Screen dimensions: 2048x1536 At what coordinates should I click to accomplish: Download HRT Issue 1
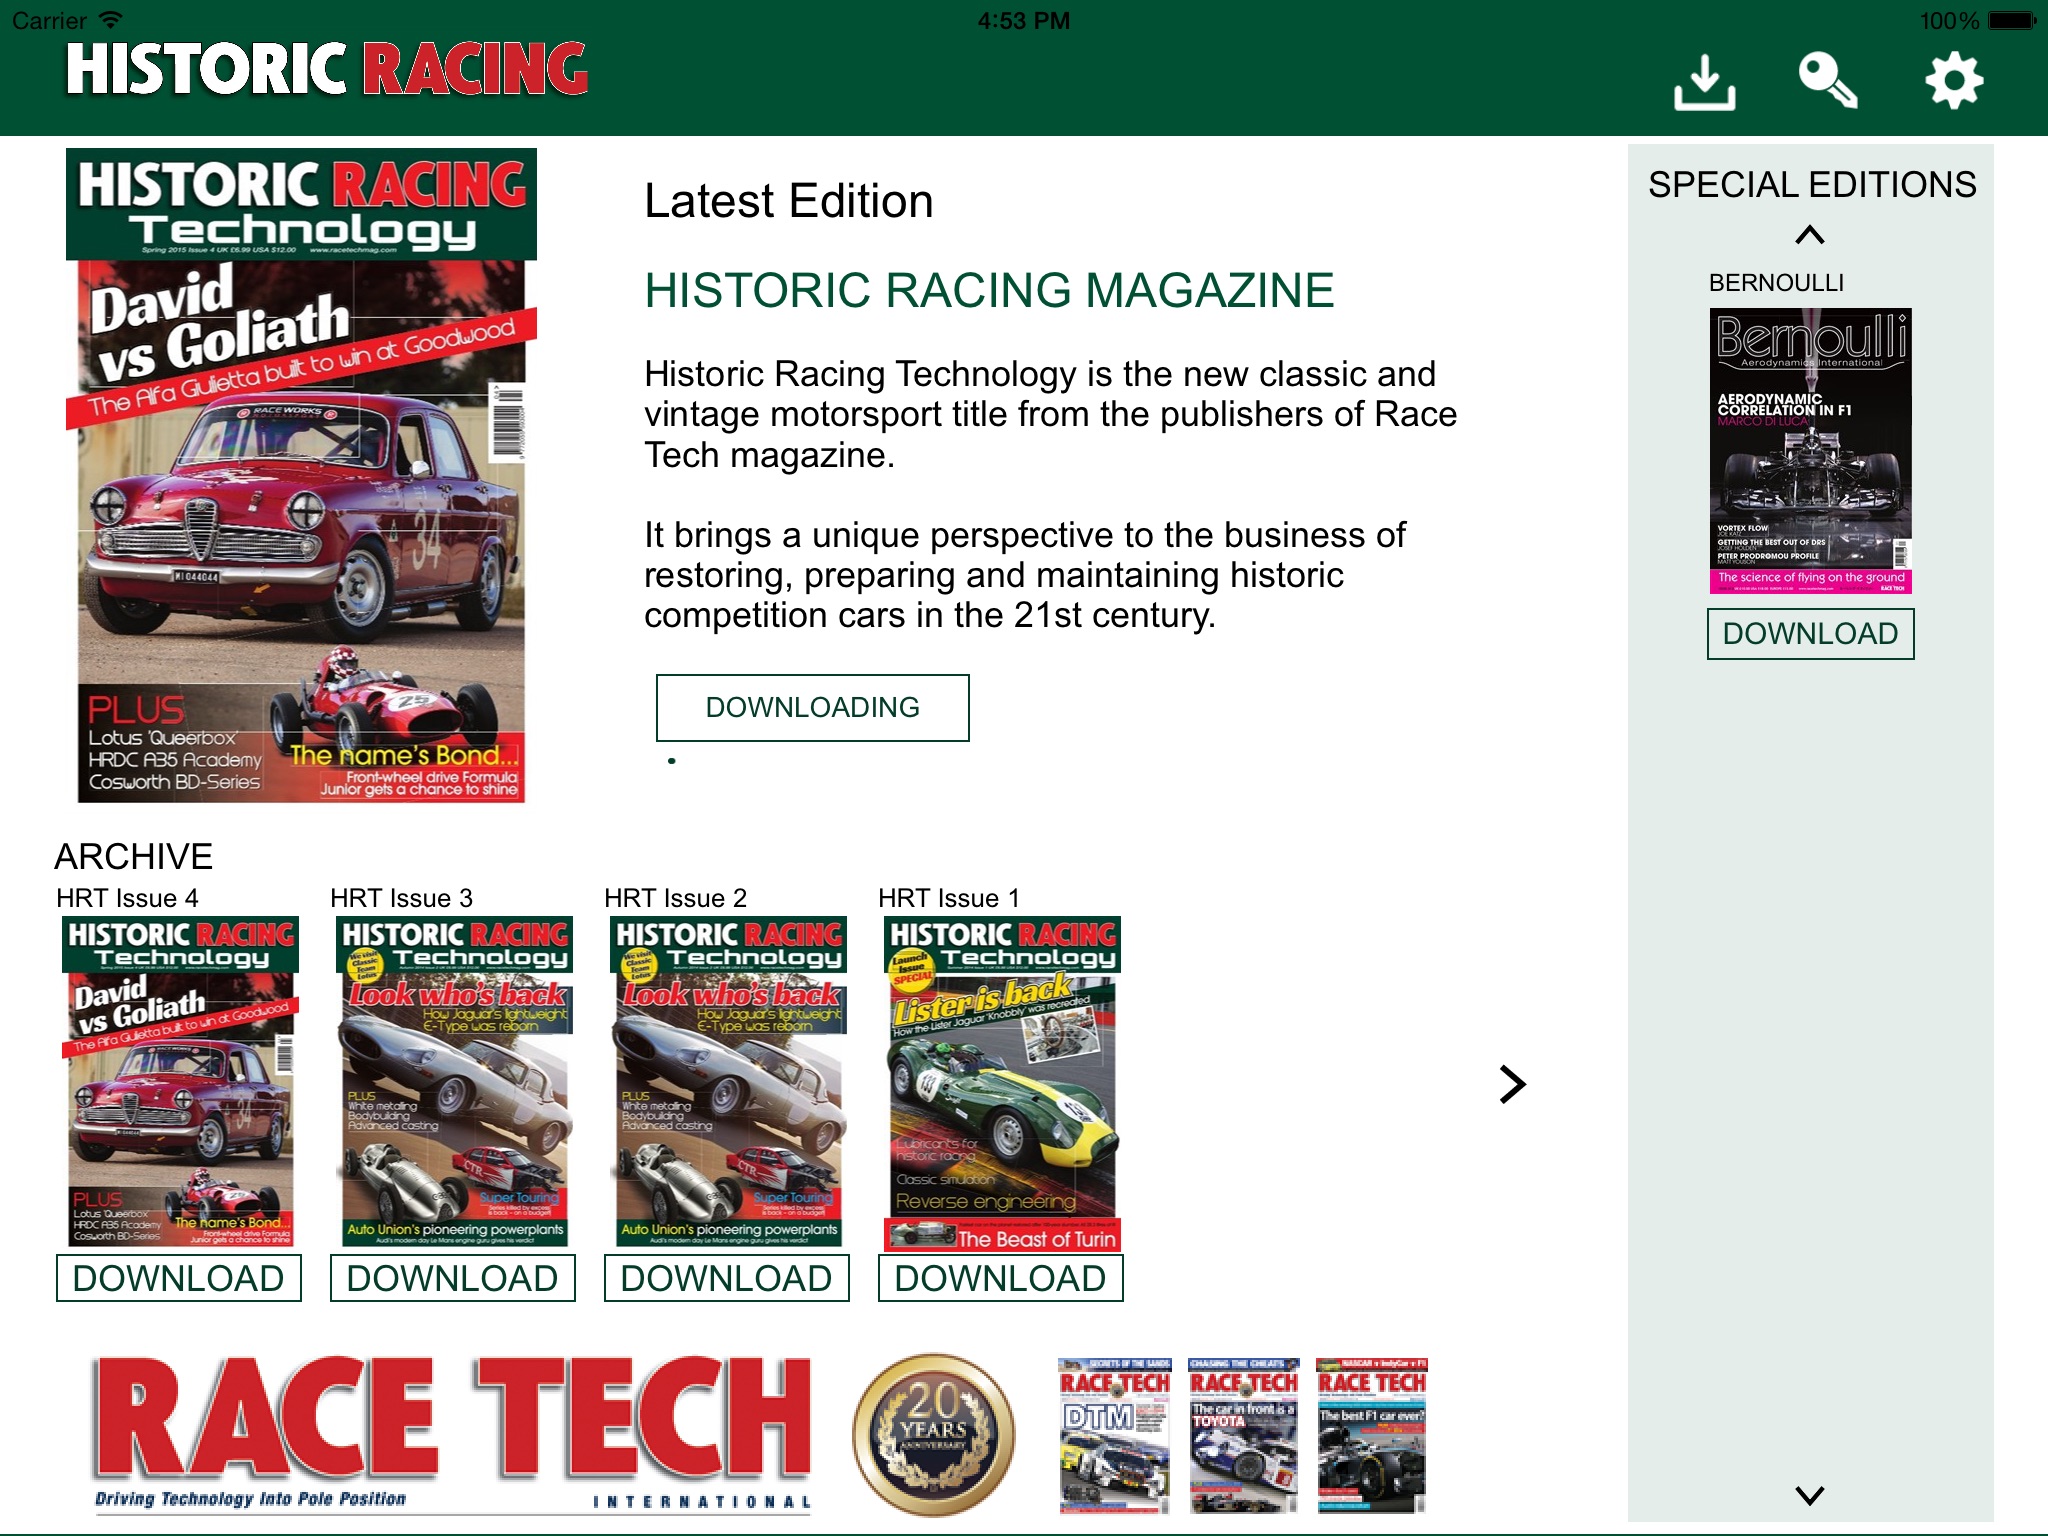[1001, 1278]
